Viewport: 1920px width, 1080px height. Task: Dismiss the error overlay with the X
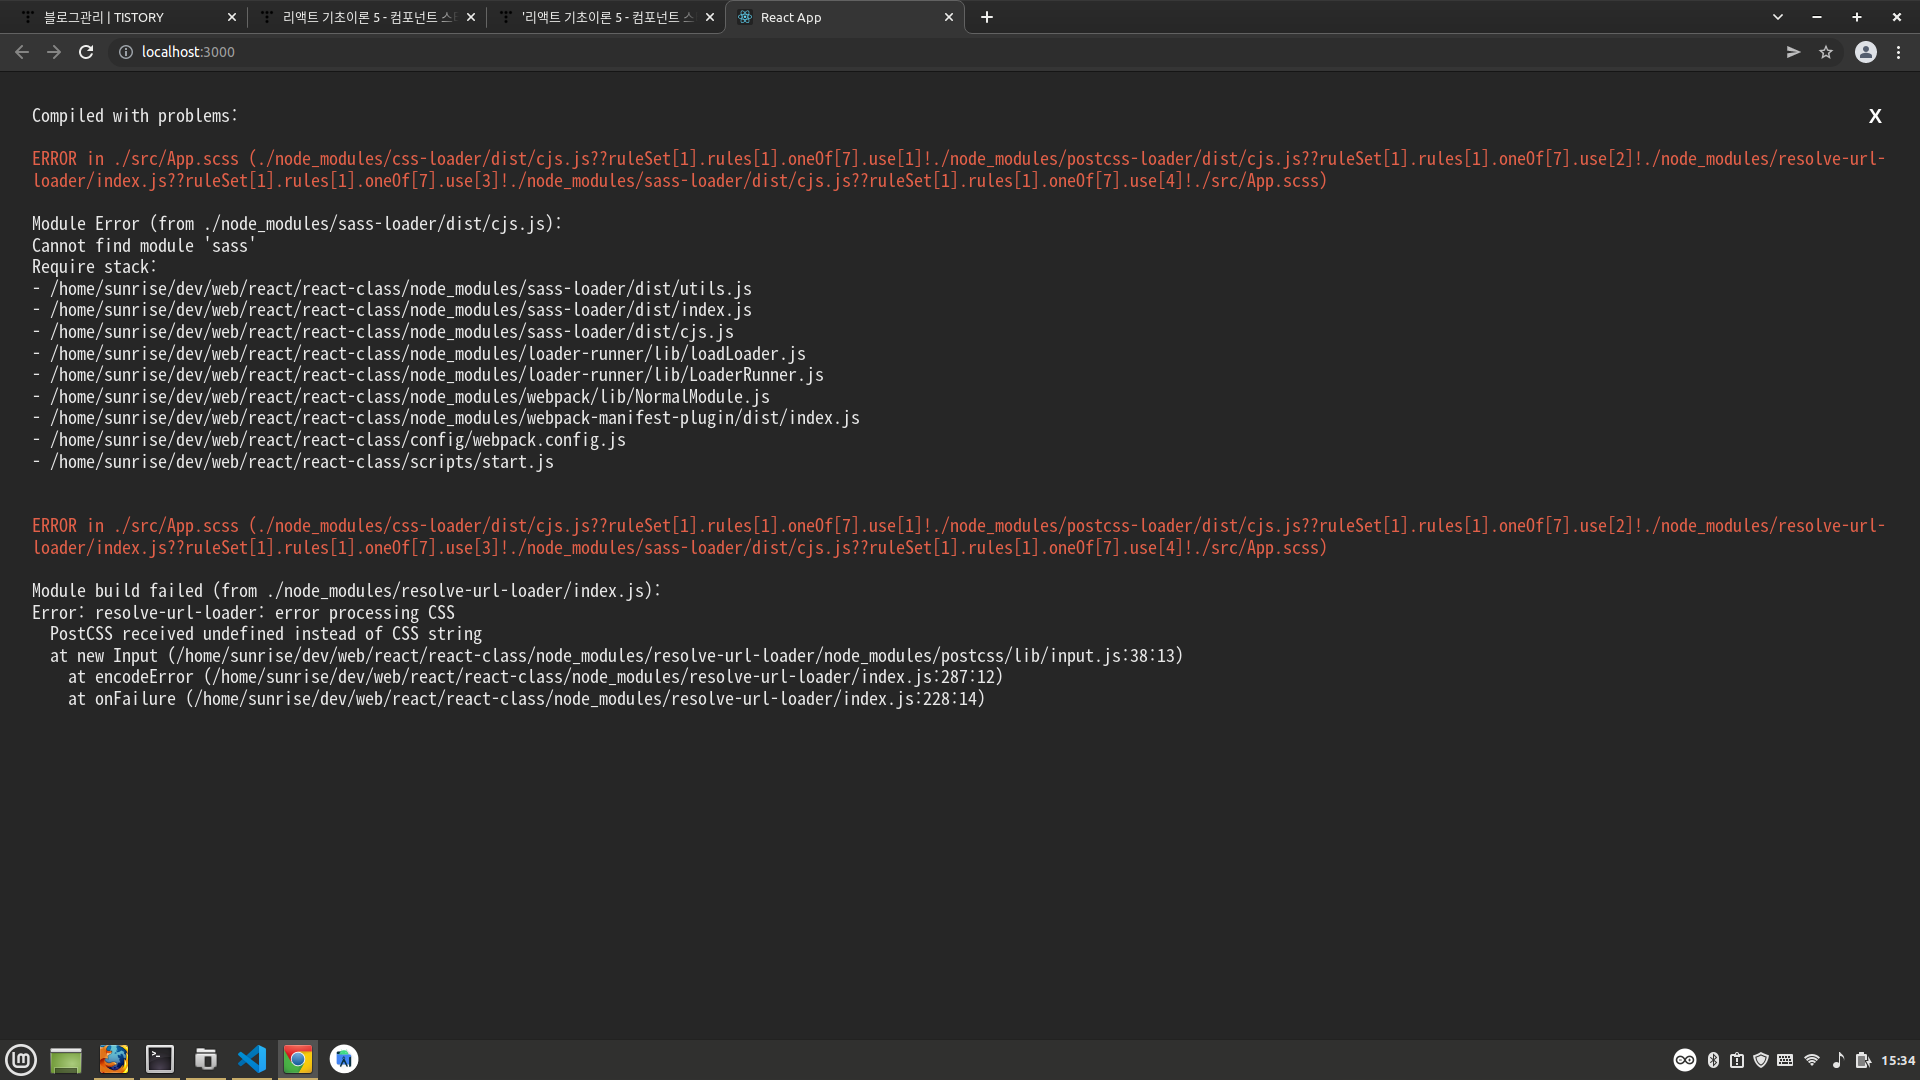pyautogui.click(x=1875, y=116)
